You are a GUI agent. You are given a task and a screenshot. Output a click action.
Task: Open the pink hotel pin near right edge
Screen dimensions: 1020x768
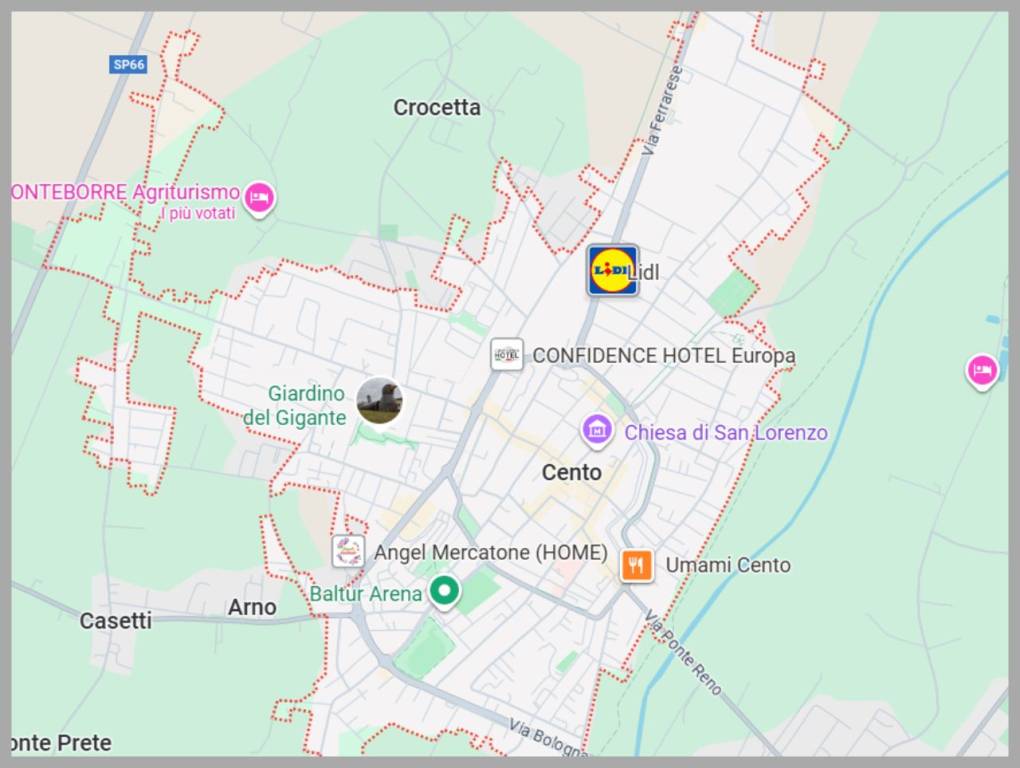982,371
